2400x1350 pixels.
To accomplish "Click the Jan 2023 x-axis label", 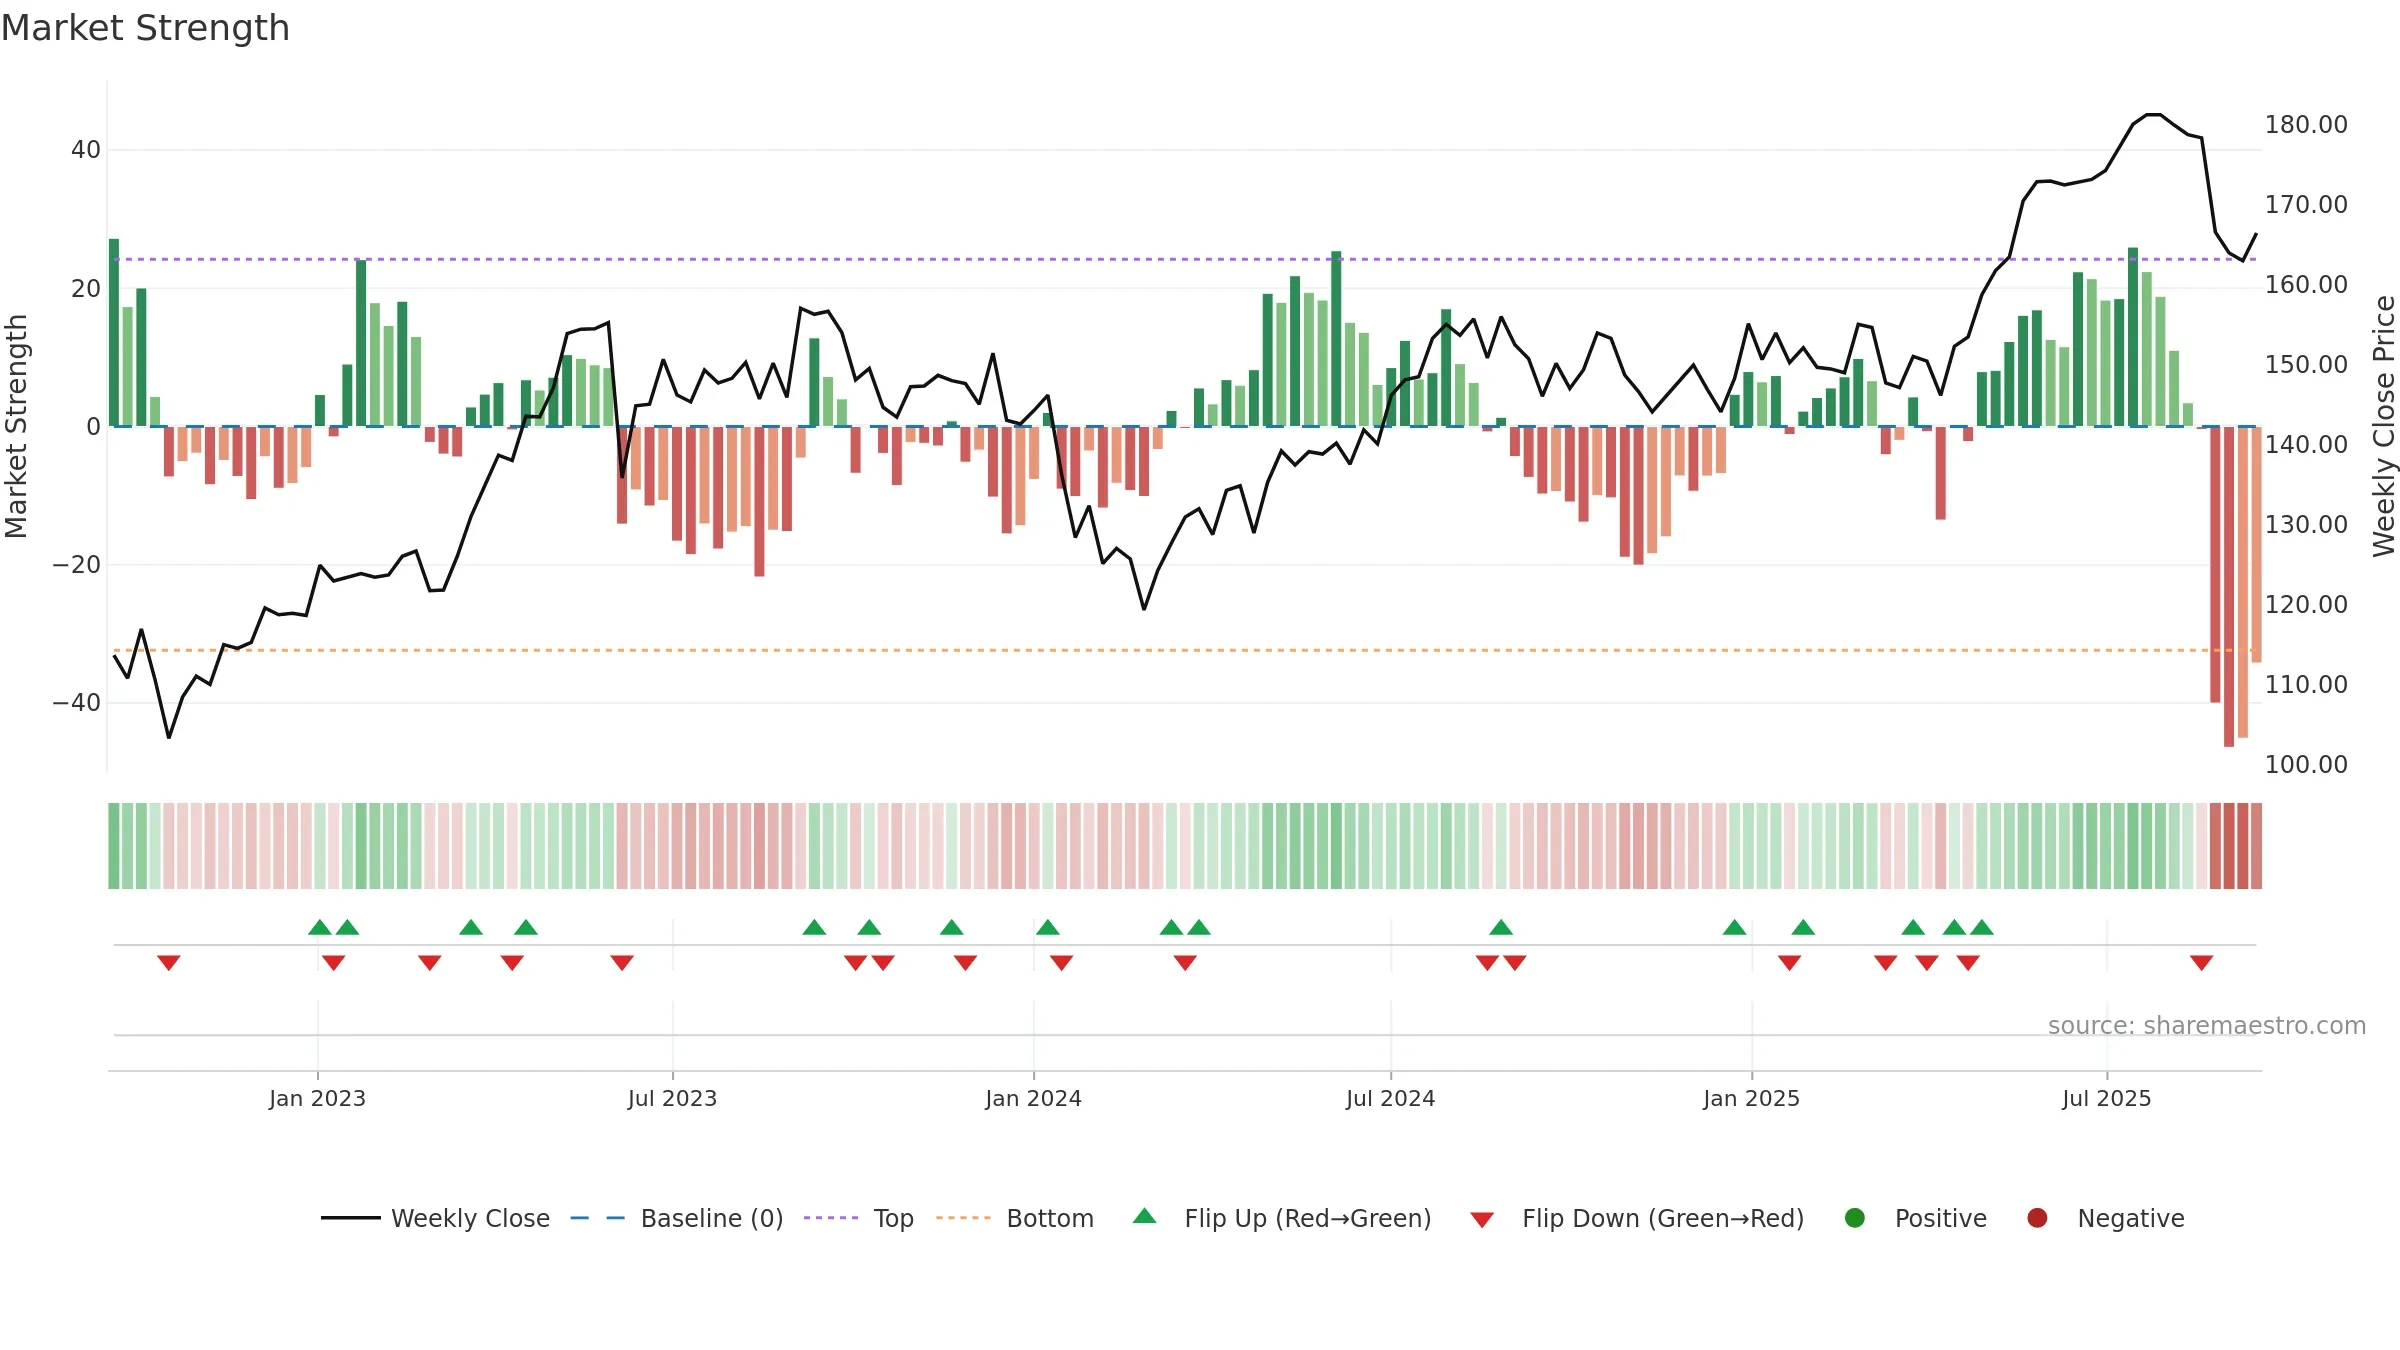I will [x=317, y=1098].
